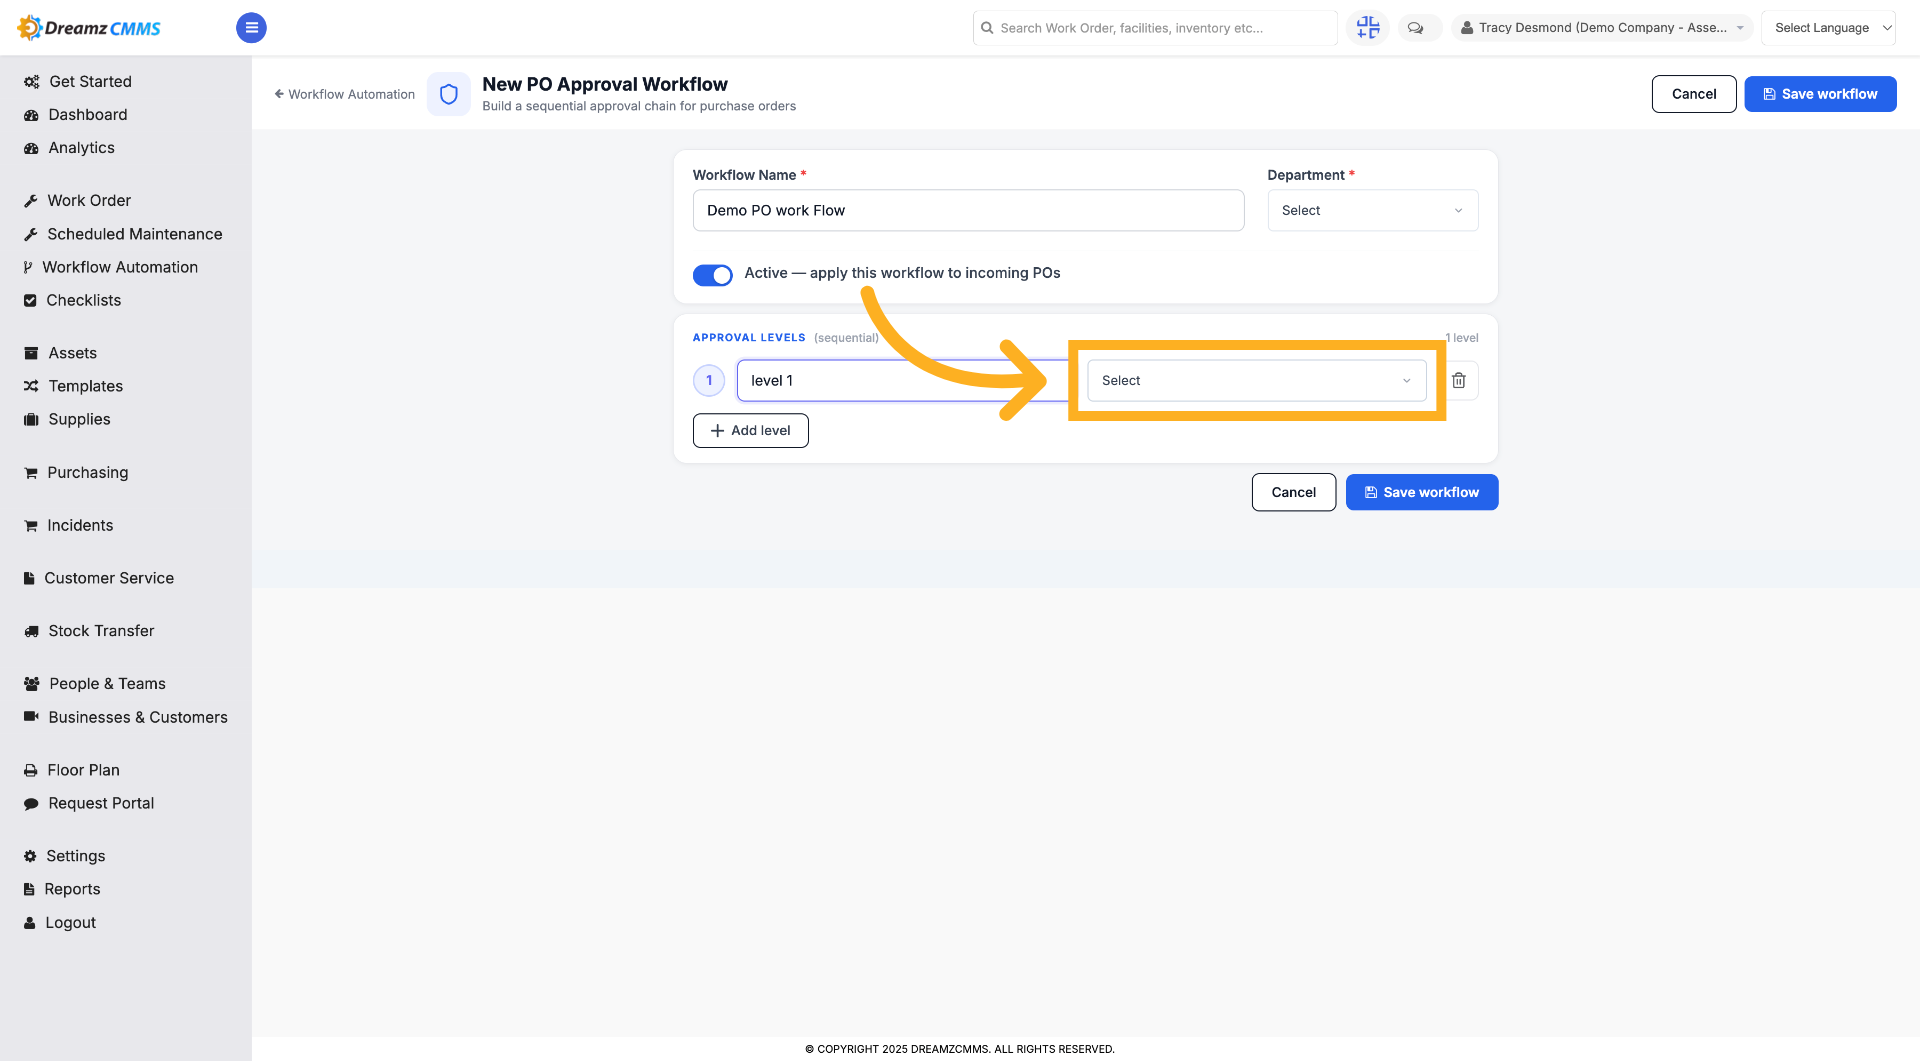Open Workflow Automation in sidebar

120,267
